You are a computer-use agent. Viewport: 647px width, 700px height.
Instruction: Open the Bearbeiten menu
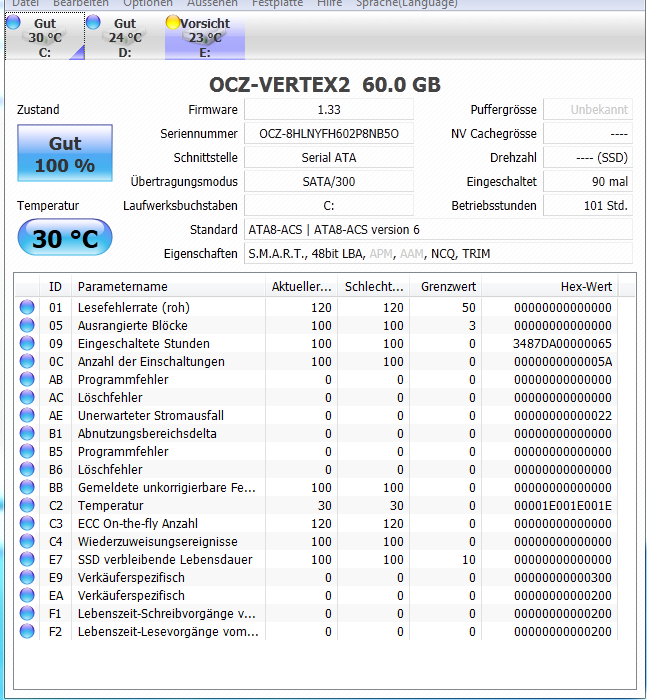tap(81, 4)
